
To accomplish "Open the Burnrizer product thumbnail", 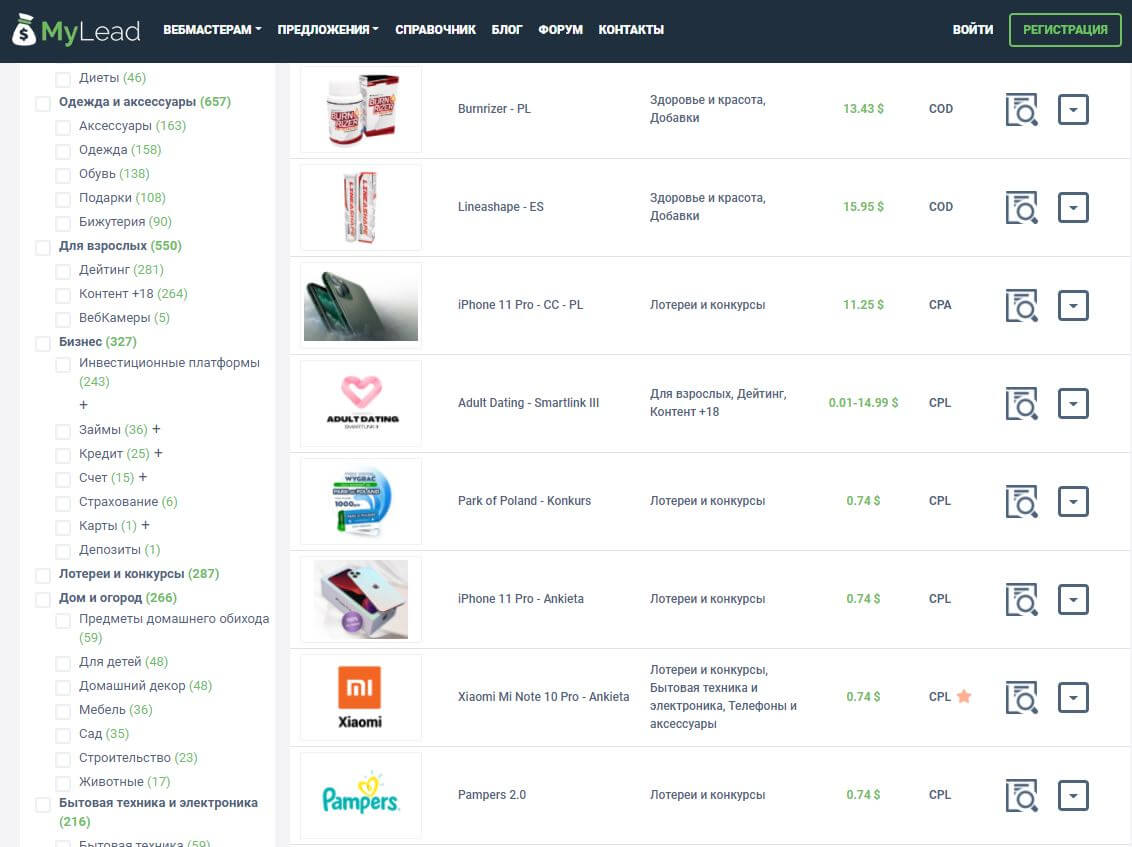I will coord(360,109).
